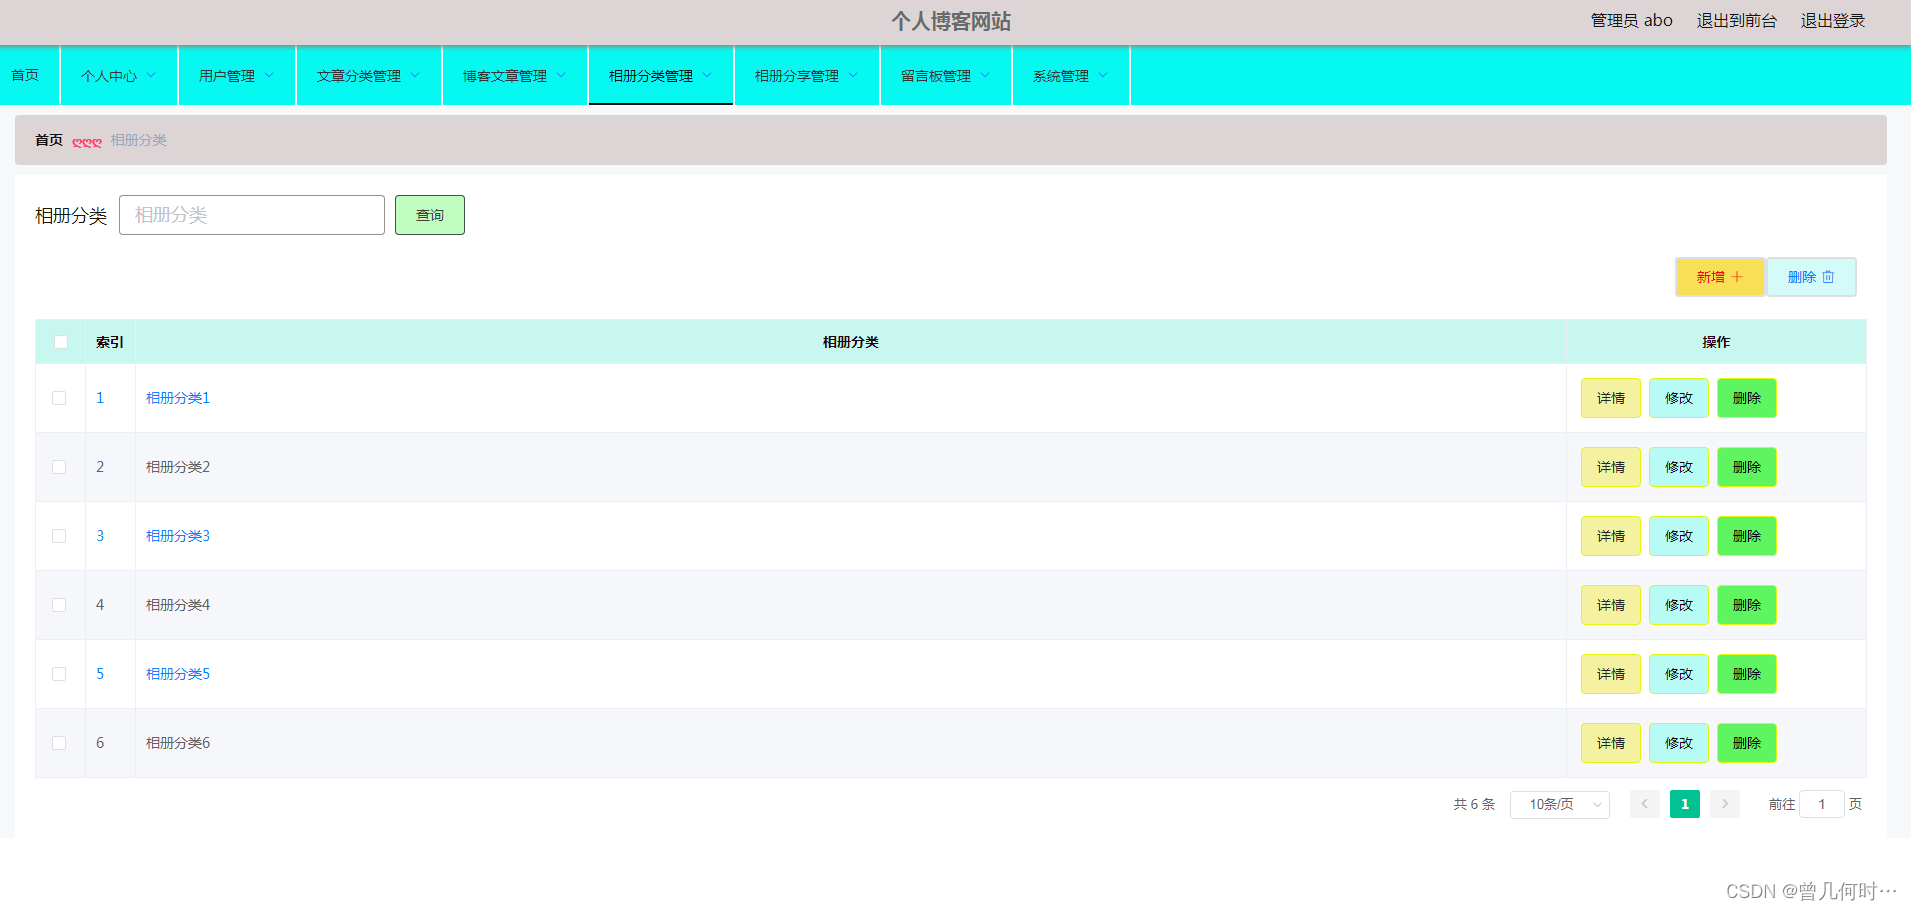This screenshot has width=1911, height=910.
Task: Click 修改 for 相册分类5
Action: [1679, 674]
